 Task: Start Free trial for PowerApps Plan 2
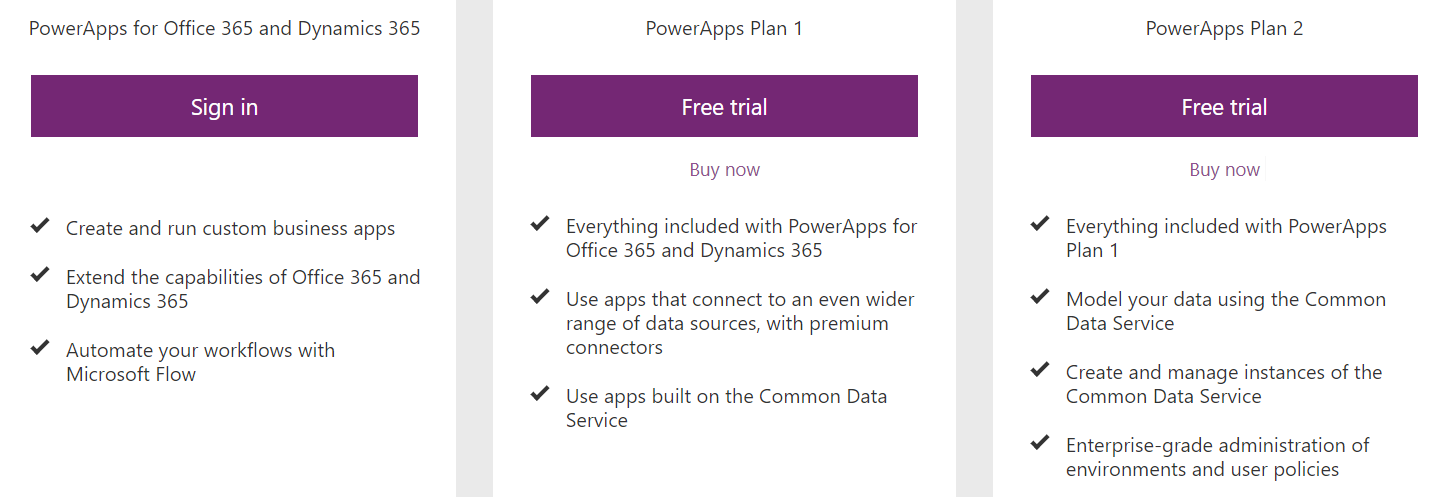click(x=1224, y=106)
